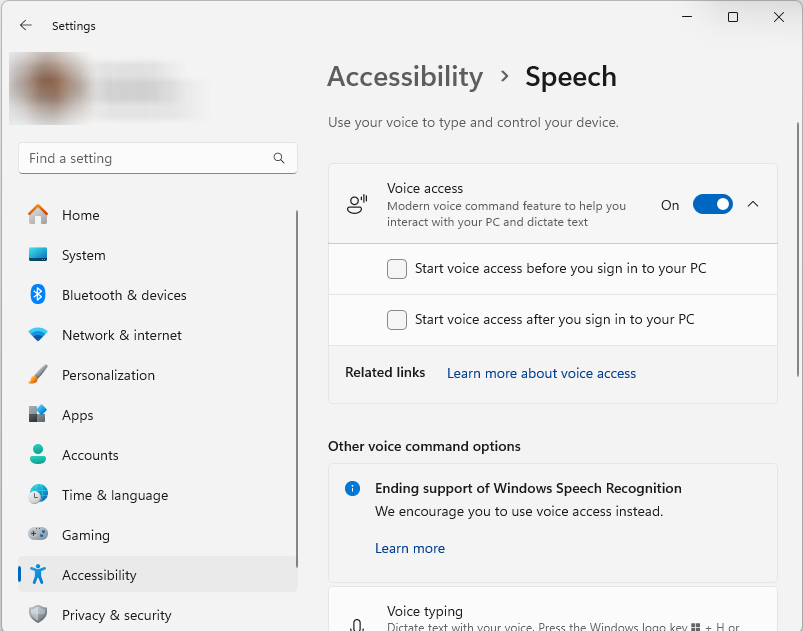Click the Voice typing card title
This screenshot has width=803, height=631.
click(425, 611)
